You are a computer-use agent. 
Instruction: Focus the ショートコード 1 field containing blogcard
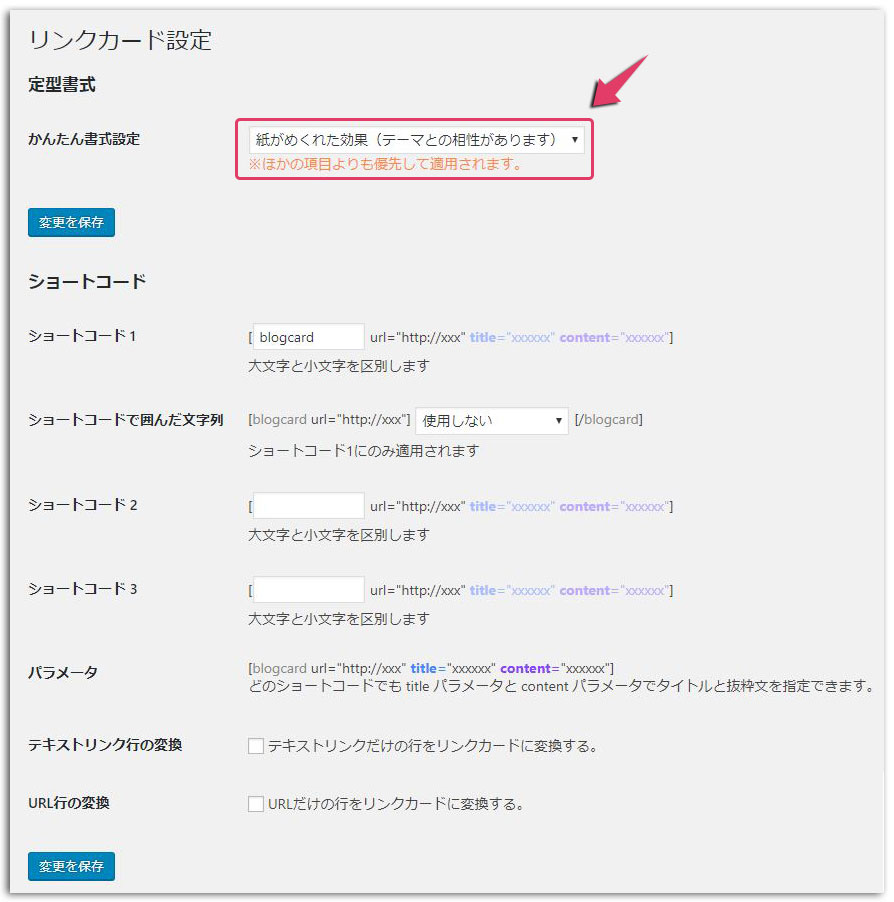coord(308,337)
